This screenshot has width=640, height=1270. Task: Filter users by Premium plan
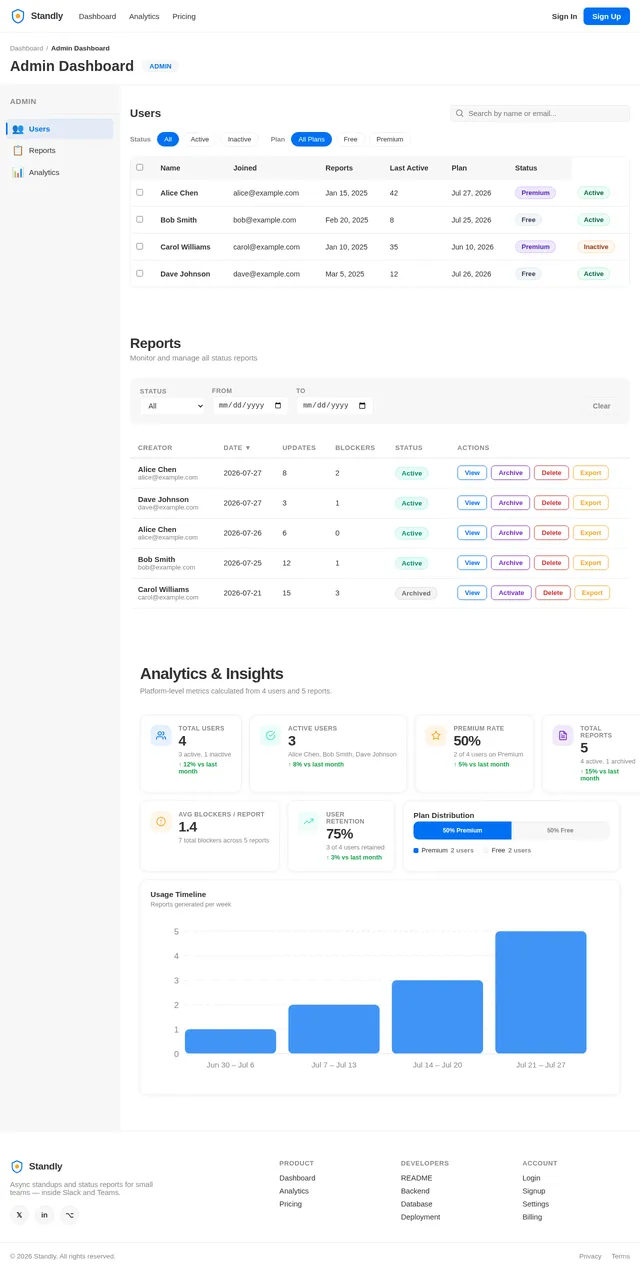pos(390,139)
